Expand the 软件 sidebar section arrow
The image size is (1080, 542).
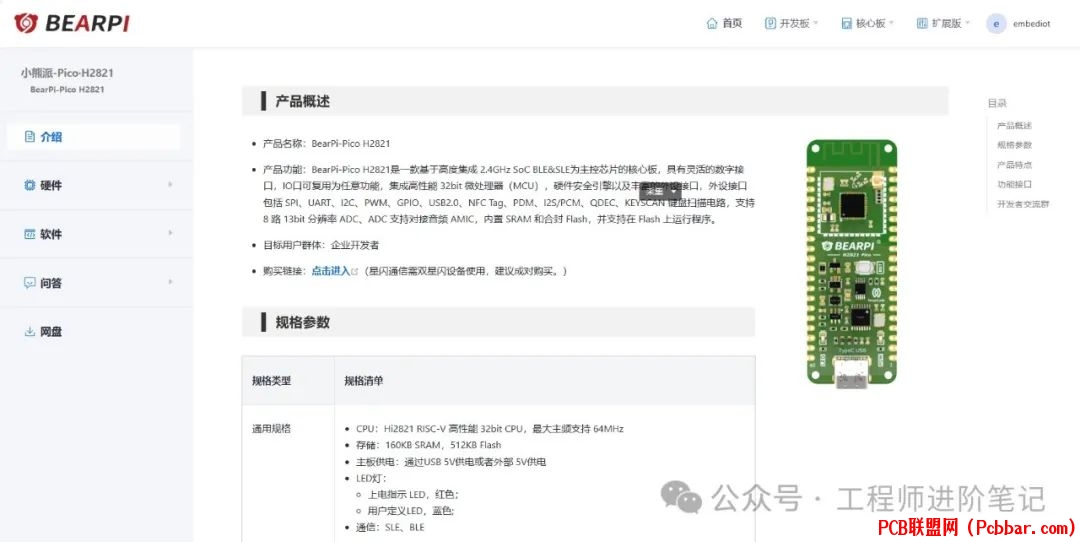(x=170, y=233)
